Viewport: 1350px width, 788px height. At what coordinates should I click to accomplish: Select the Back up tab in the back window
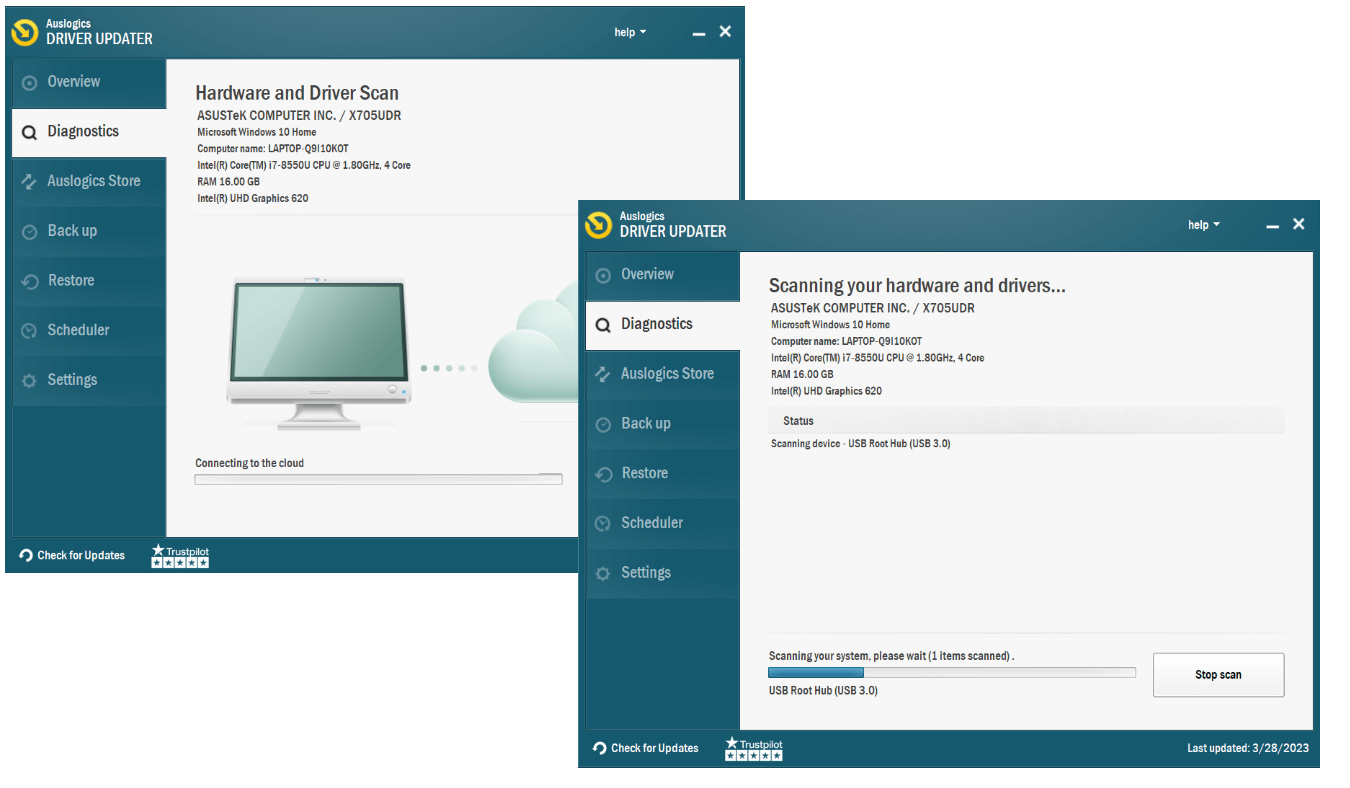click(72, 231)
